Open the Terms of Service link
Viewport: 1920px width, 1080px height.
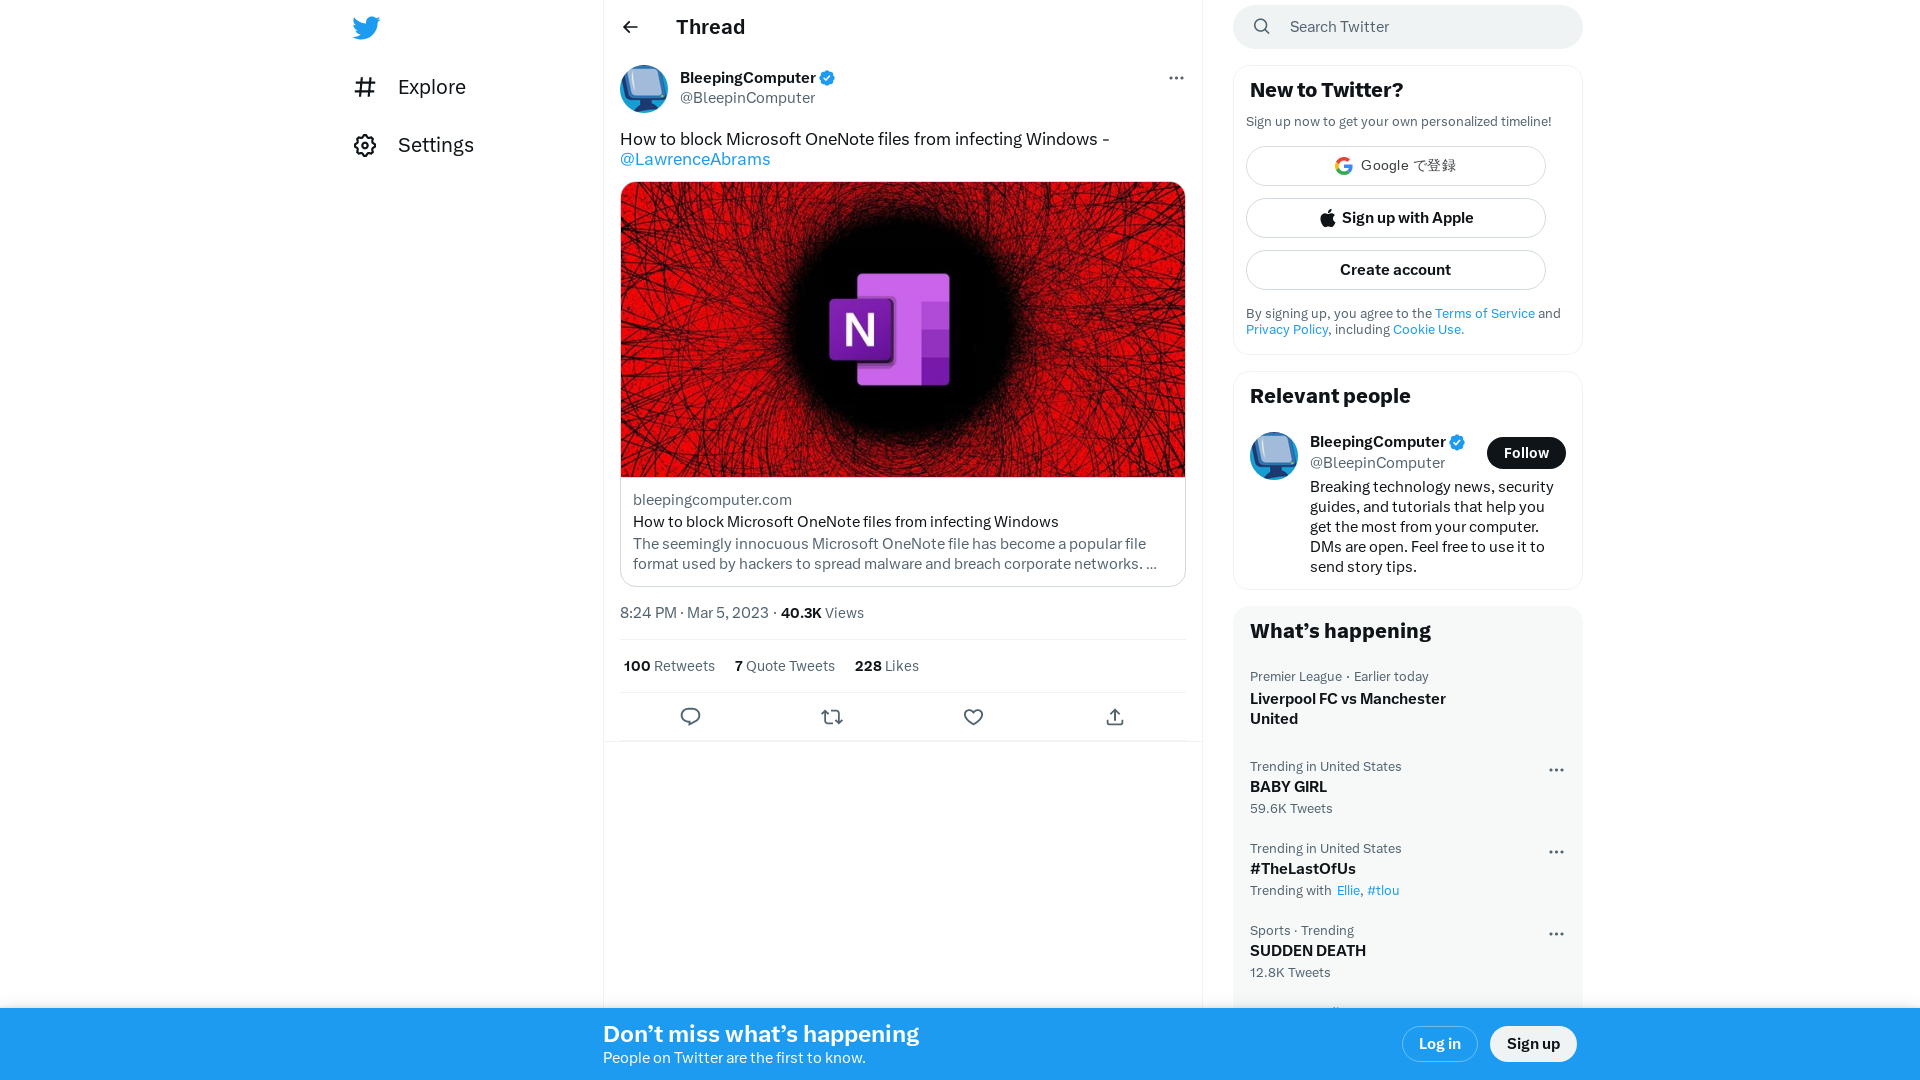click(x=1485, y=314)
